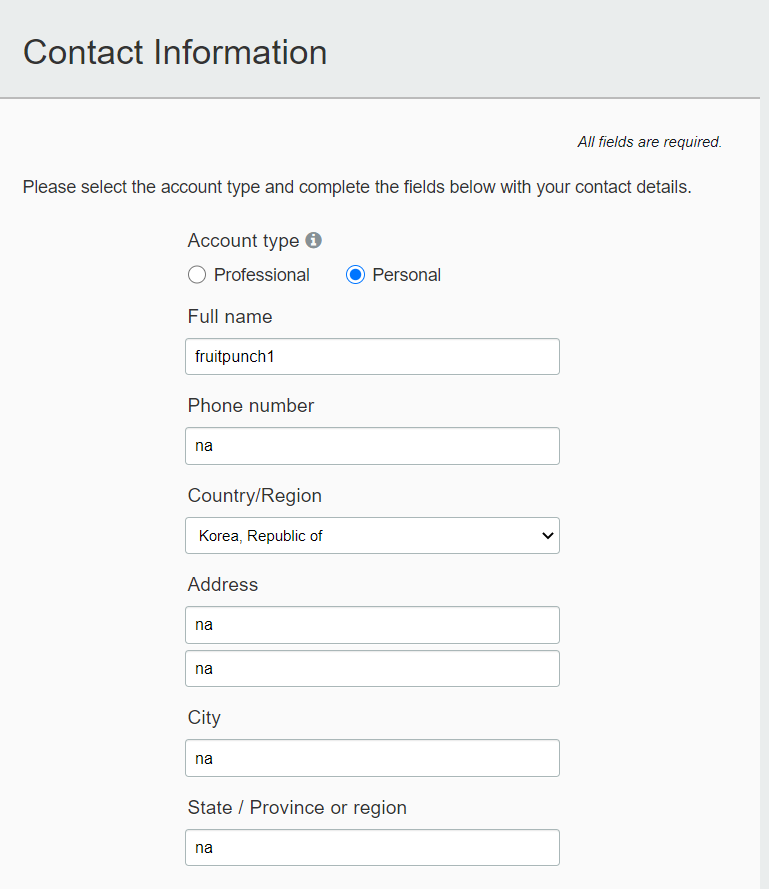Click the second Address line input

(x=373, y=669)
